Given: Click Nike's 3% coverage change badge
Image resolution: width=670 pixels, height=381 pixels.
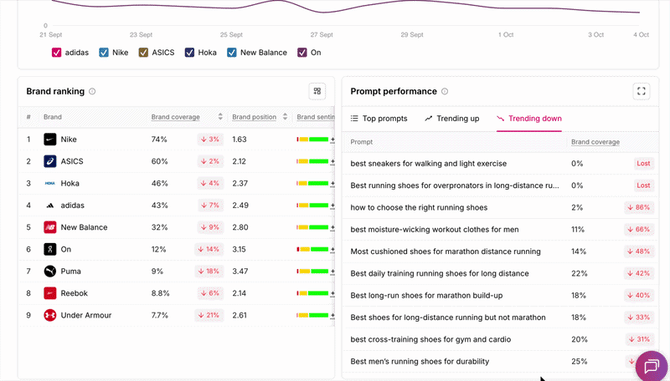Looking at the screenshot, I should 210,139.
